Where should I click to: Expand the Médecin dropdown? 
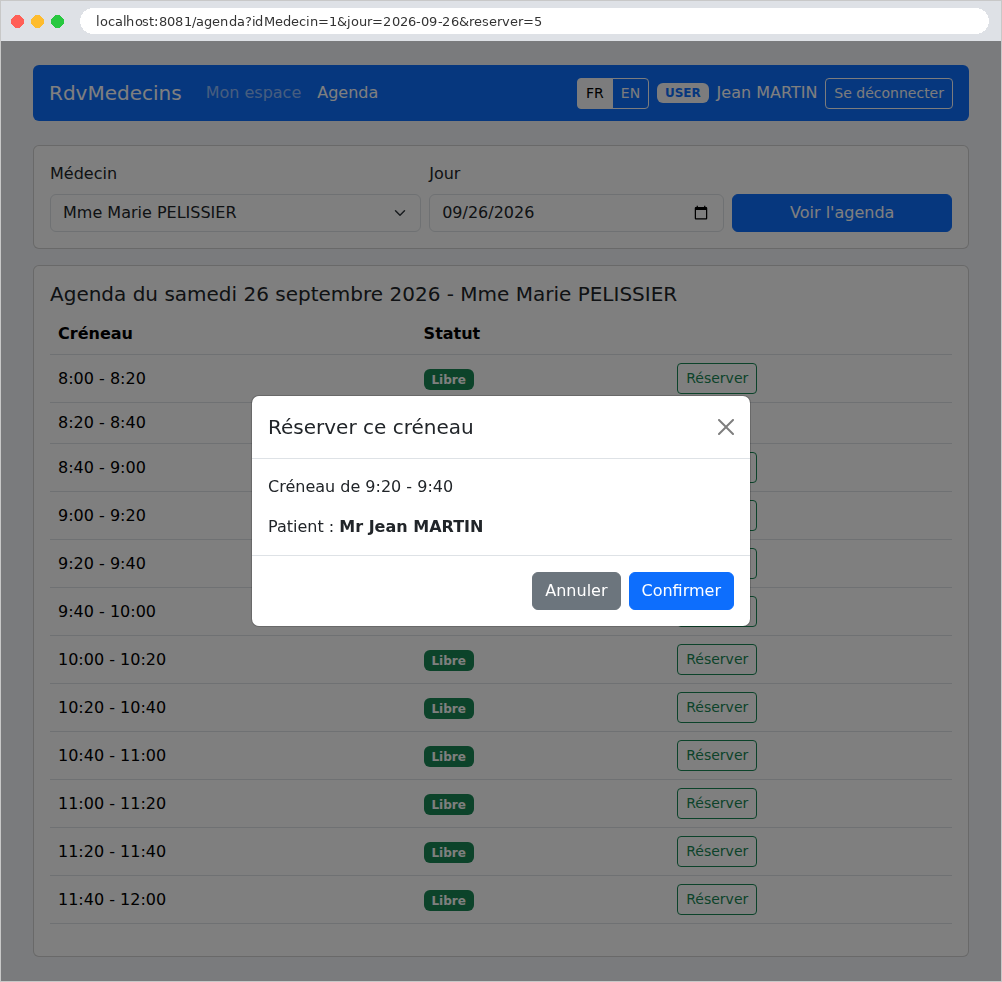[235, 213]
